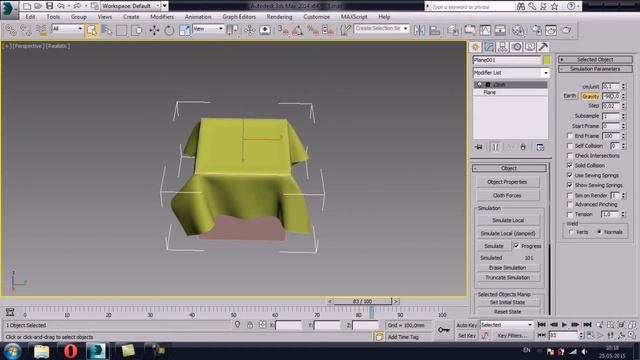Open the reference coordinate View dropdown

tap(208, 29)
